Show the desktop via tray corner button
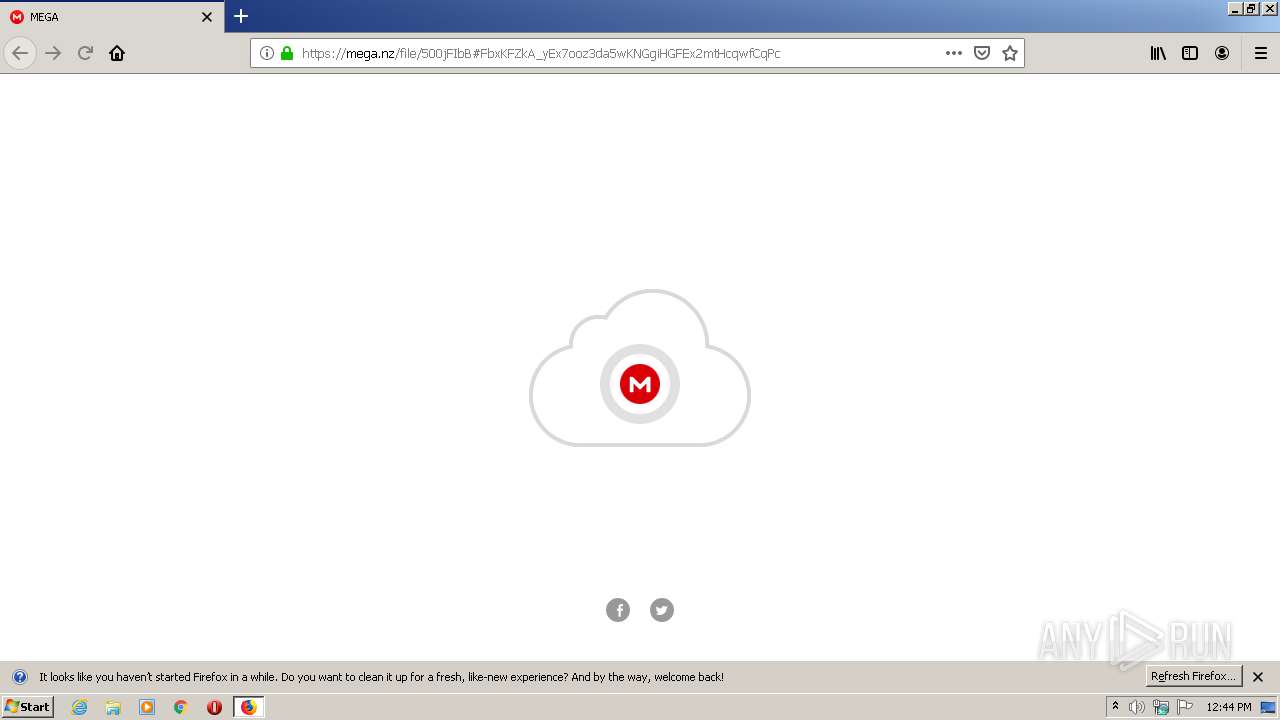This screenshot has width=1280, height=720. (x=1269, y=707)
